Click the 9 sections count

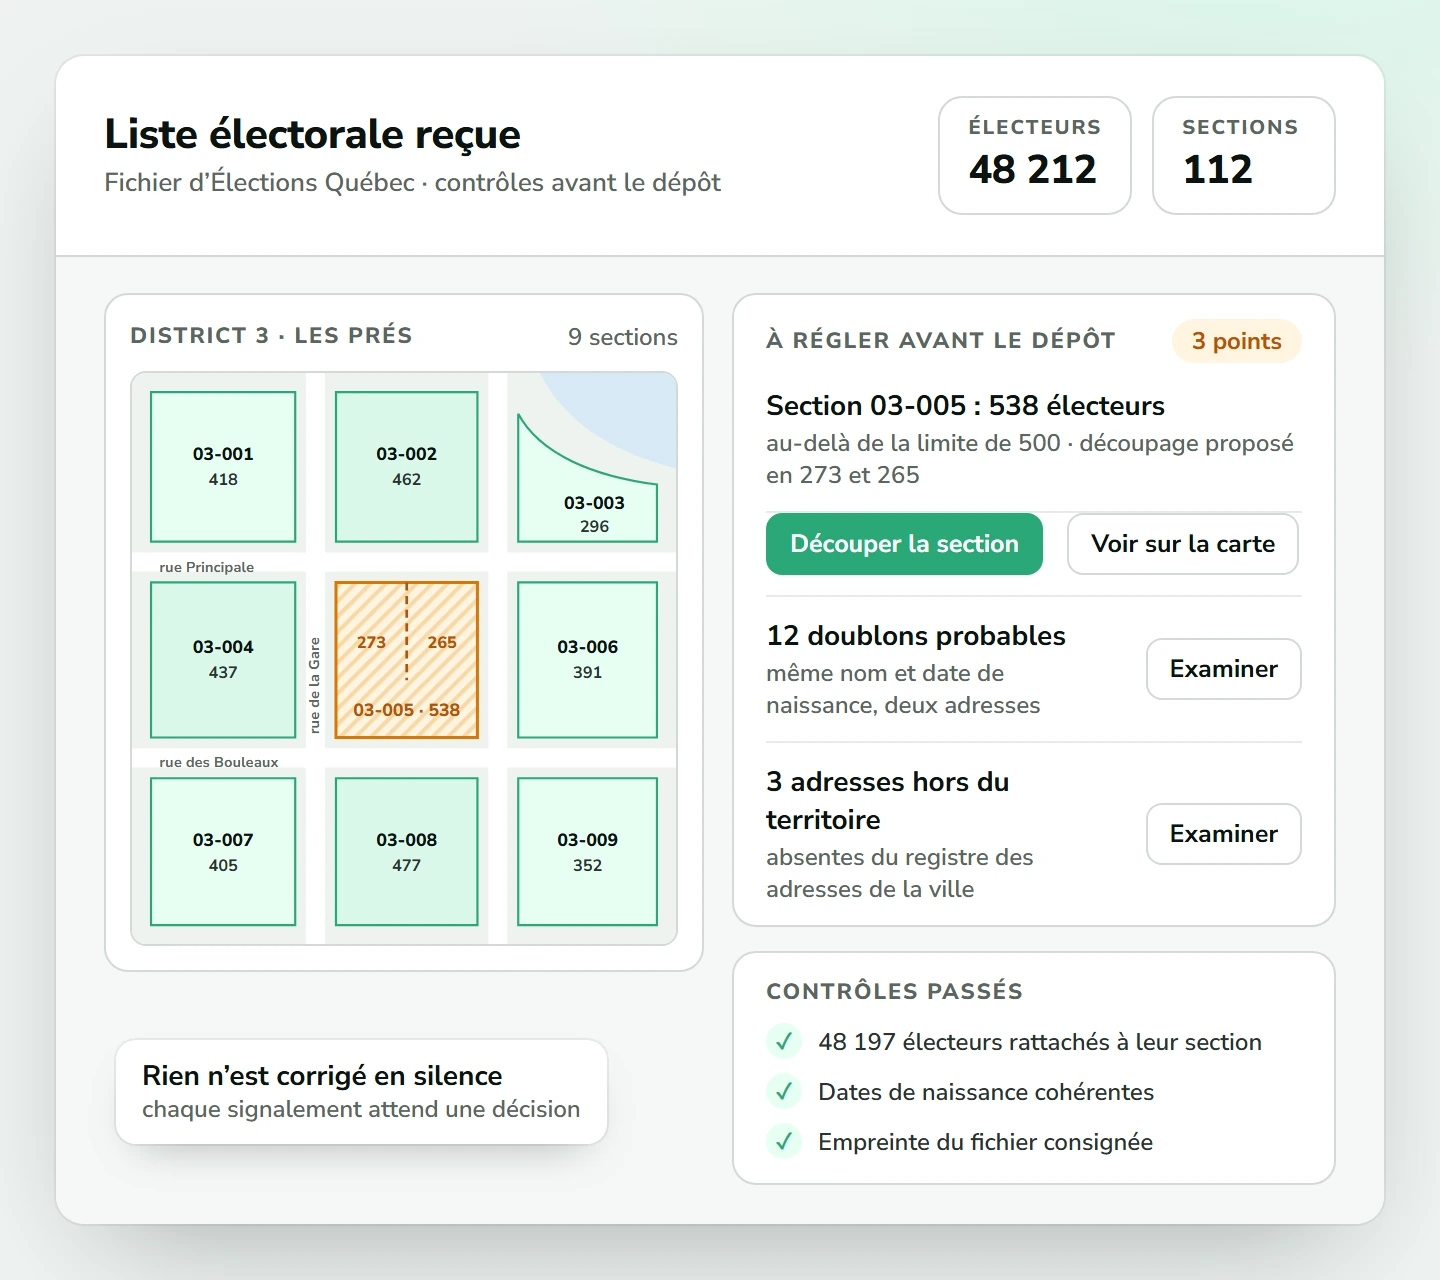[x=623, y=337]
